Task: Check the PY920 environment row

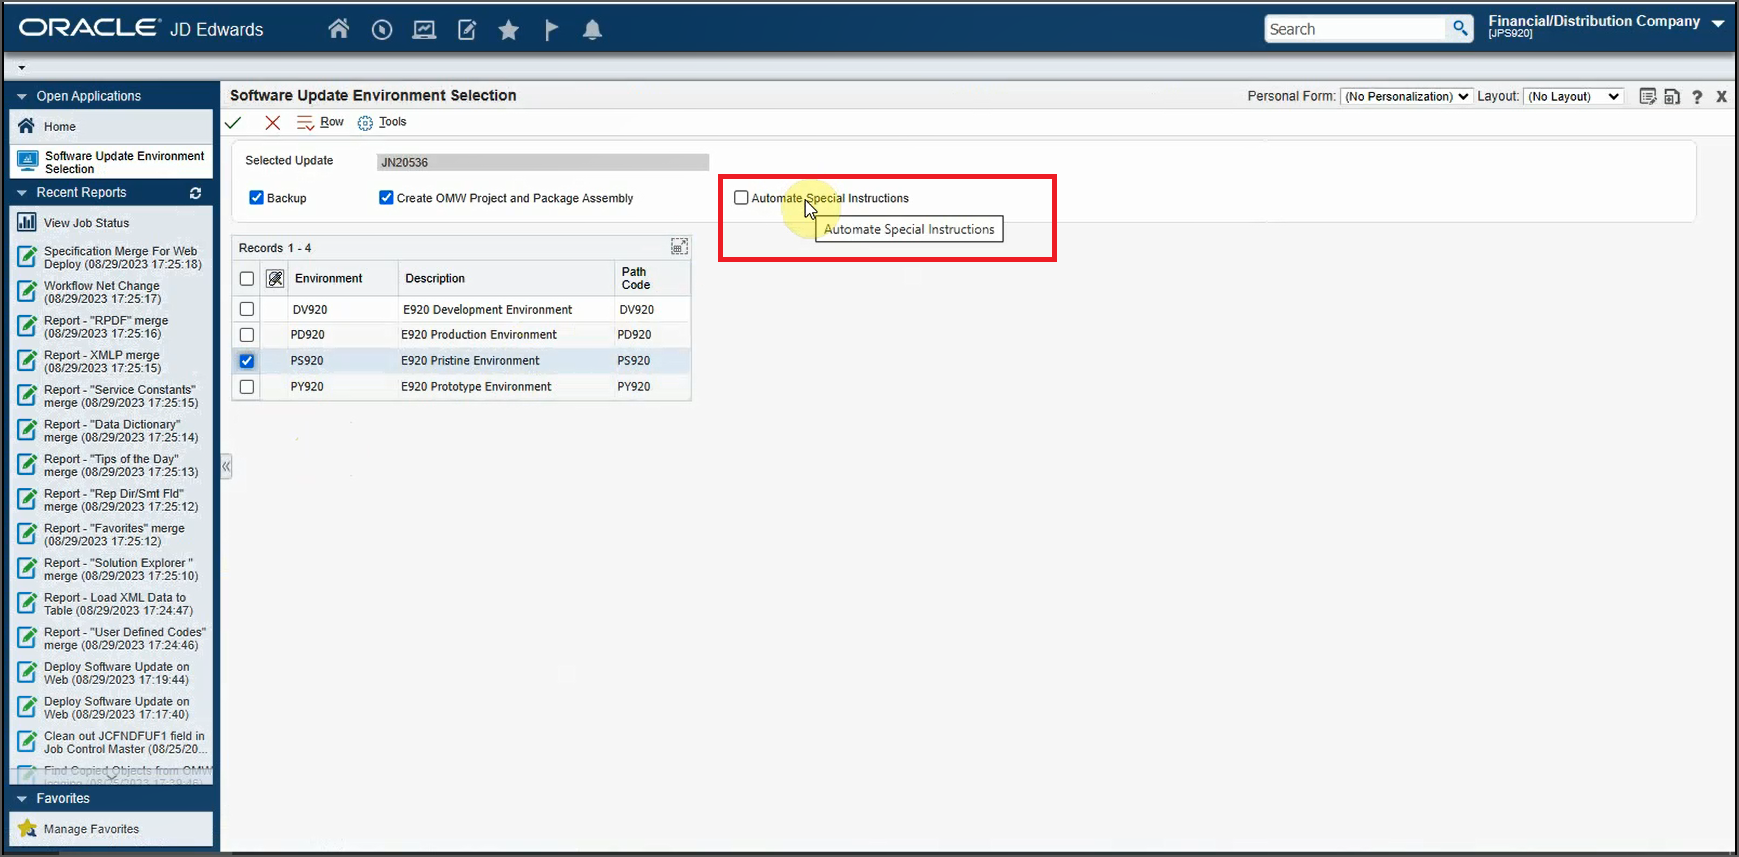Action: [x=247, y=387]
